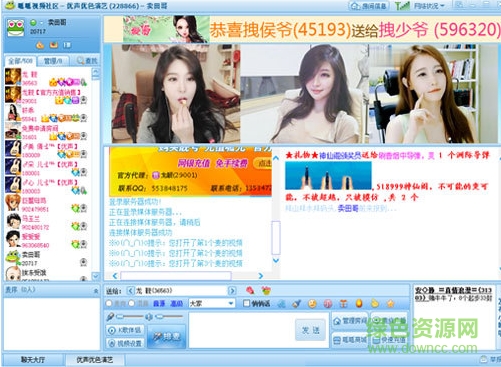Click the 高级 advanced link
The height and width of the screenshot is (367, 501).
(x=177, y=303)
